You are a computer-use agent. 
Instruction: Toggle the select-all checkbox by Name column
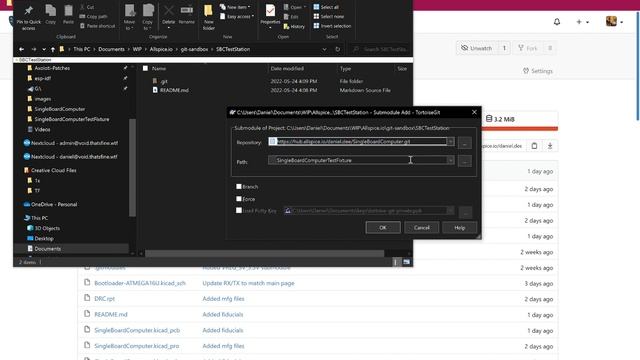tap(145, 69)
